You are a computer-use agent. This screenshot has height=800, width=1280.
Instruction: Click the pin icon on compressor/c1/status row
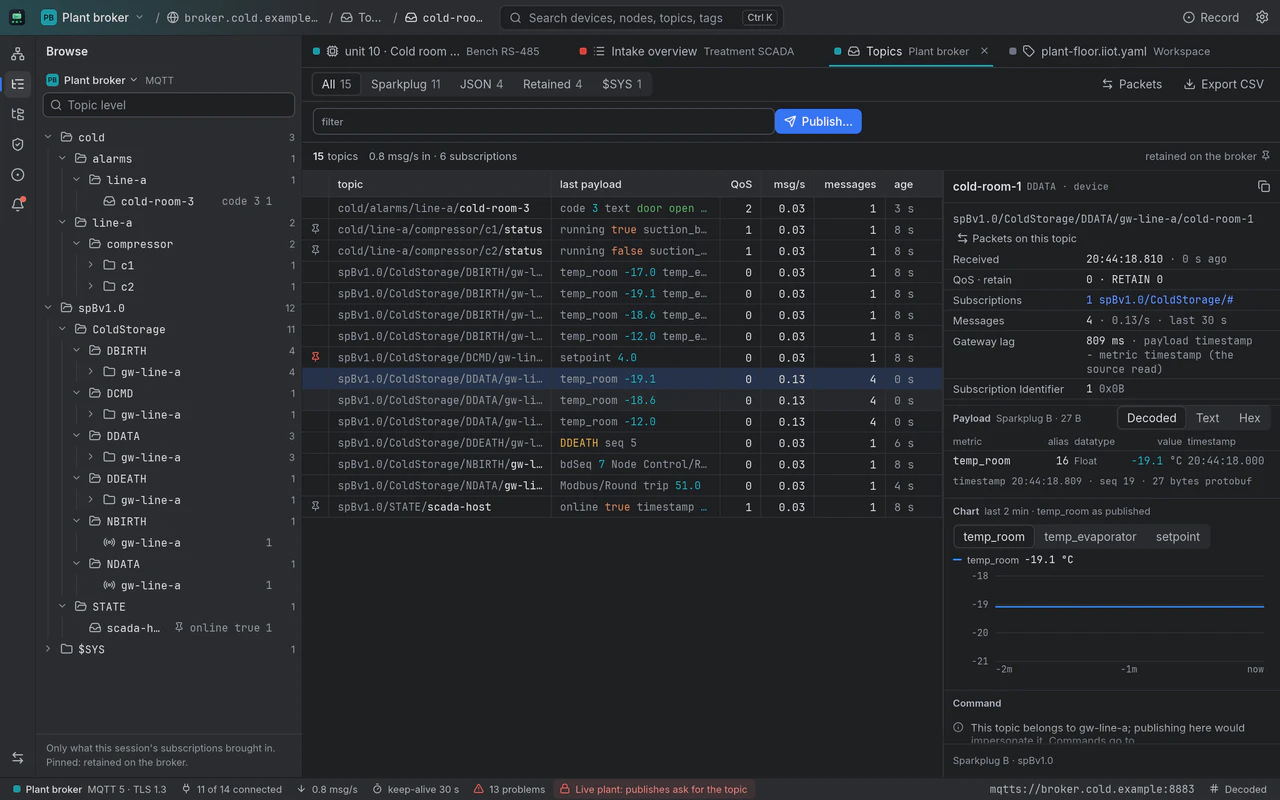pos(316,230)
